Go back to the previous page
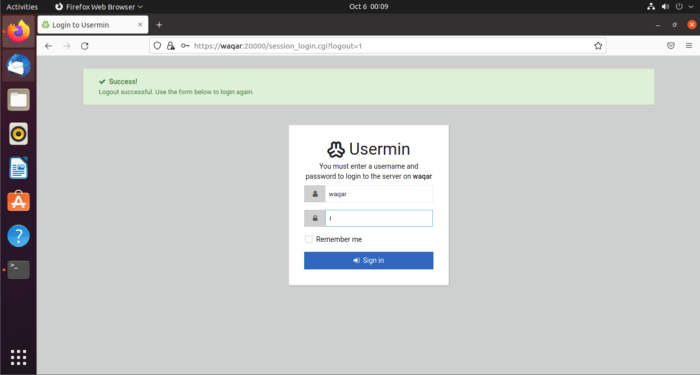 [49, 46]
